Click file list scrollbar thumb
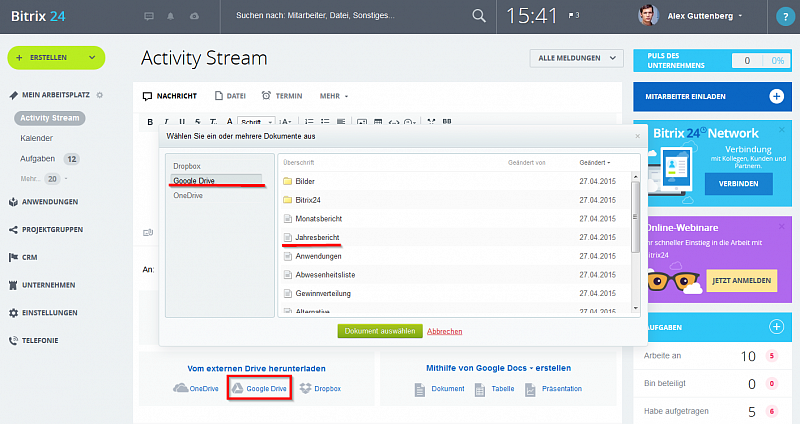This screenshot has width=800, height=424. 635,217
